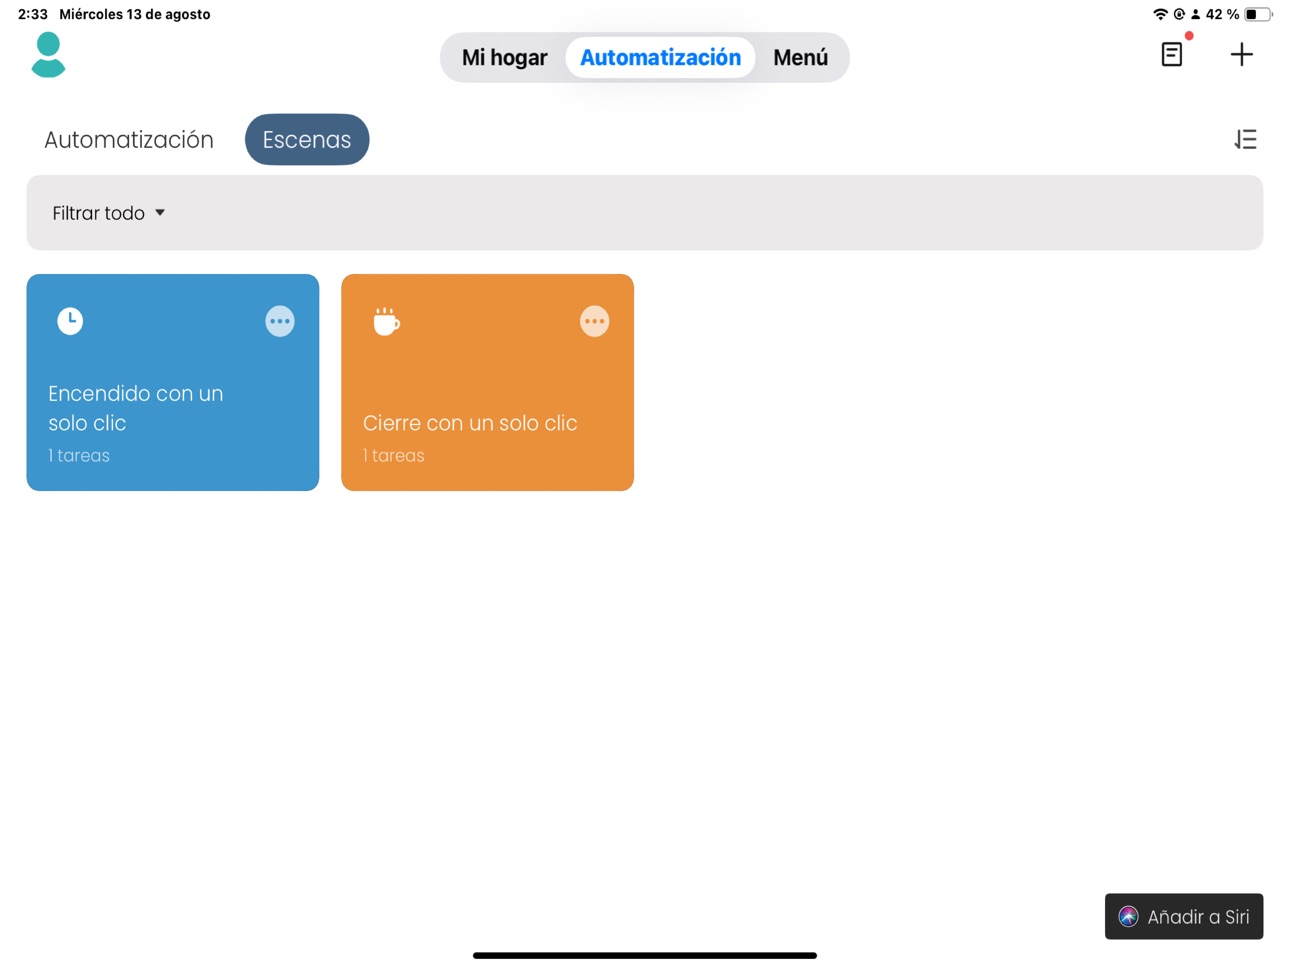1290x968 pixels.
Task: Tap the status bar date Miércoles 13 de agosto
Action: [x=135, y=15]
